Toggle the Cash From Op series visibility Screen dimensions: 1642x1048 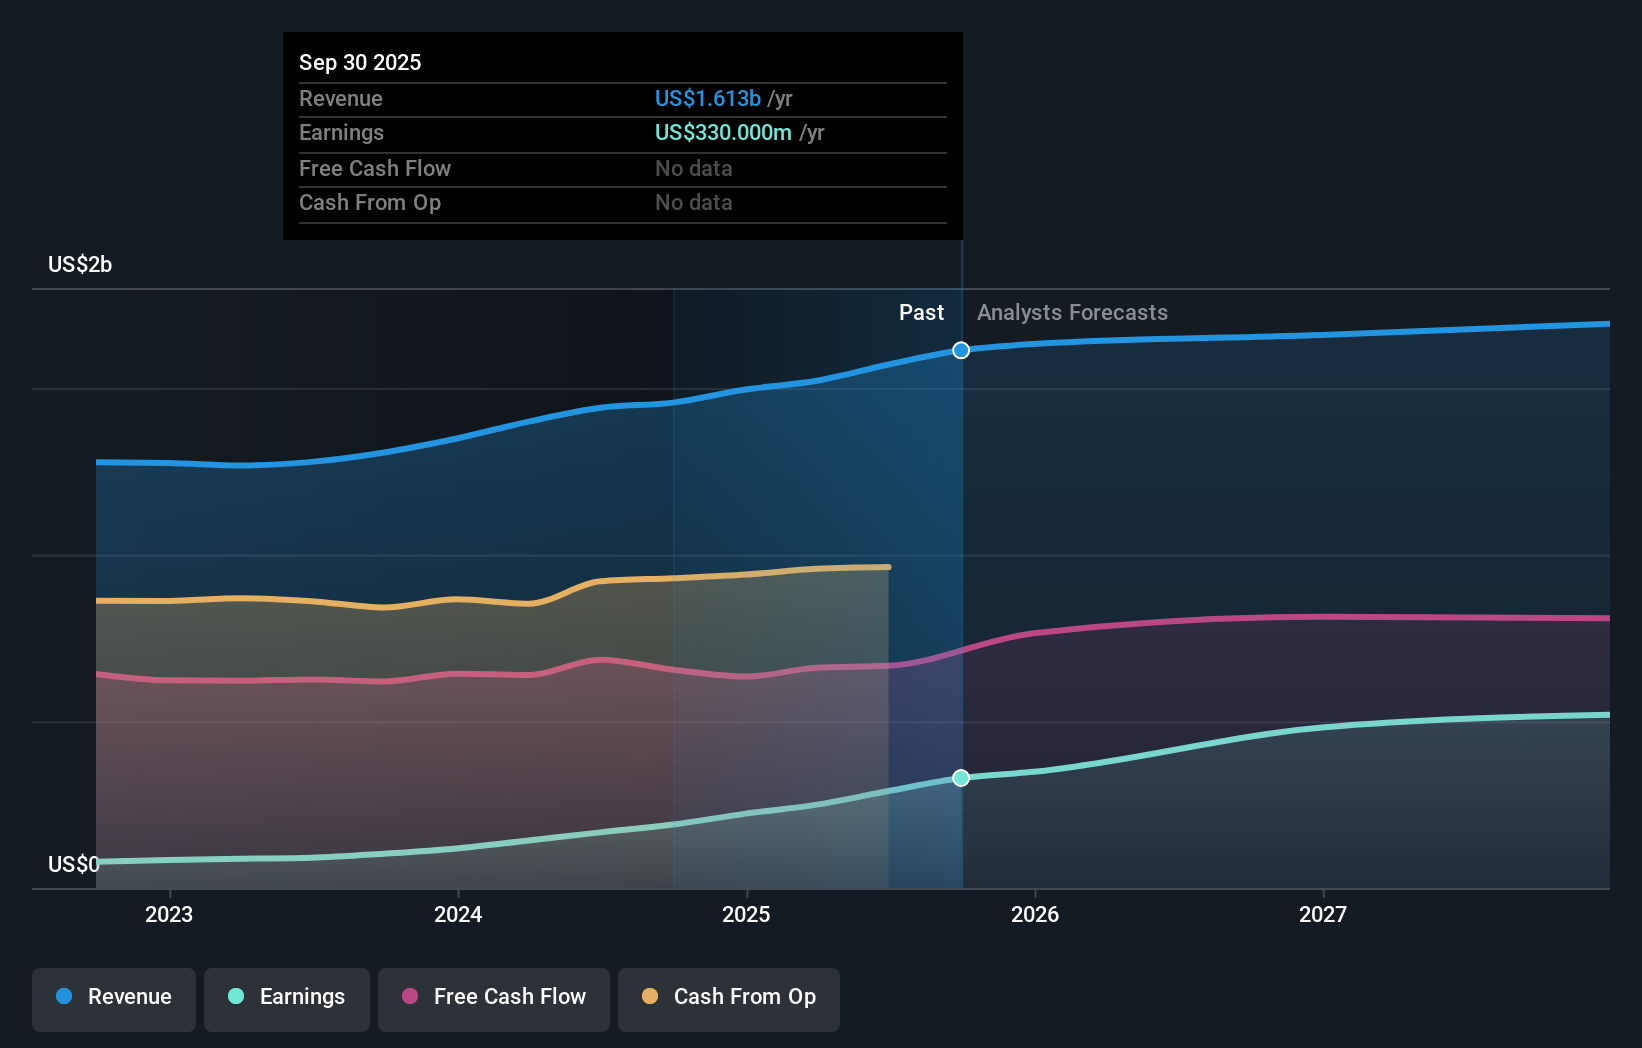click(728, 997)
